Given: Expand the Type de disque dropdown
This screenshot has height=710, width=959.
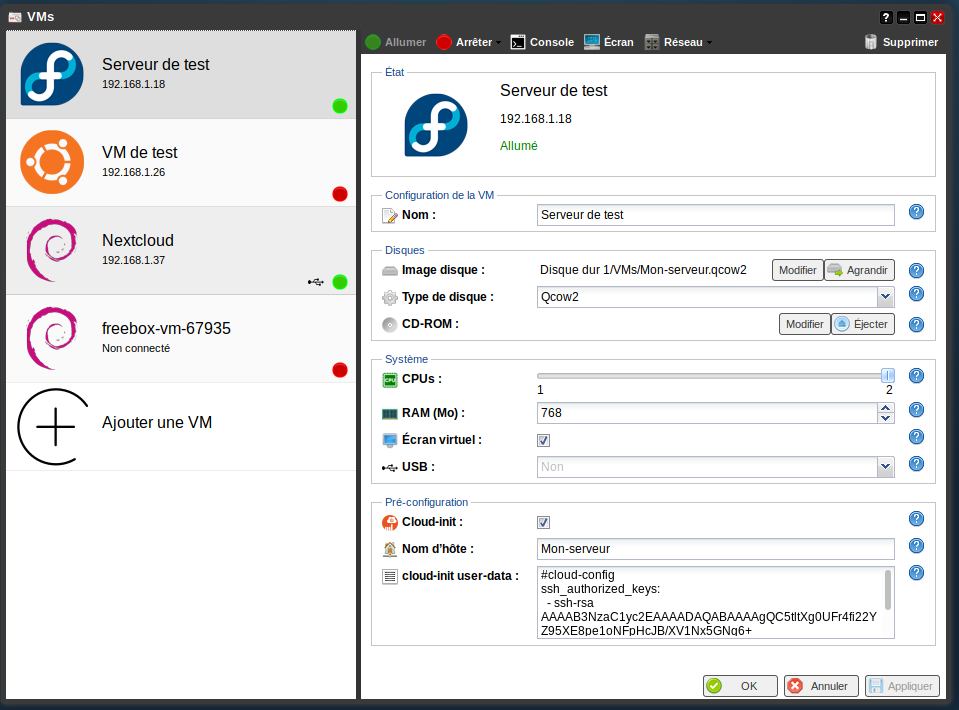Looking at the screenshot, I should point(884,297).
